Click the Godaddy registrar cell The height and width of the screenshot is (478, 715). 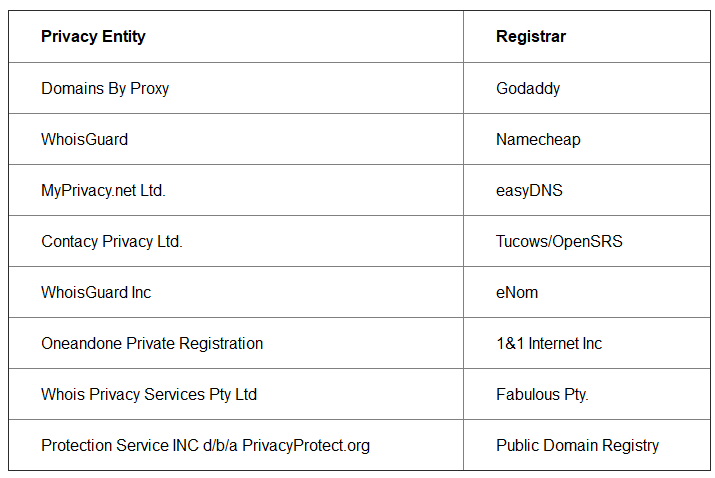pyautogui.click(x=528, y=89)
